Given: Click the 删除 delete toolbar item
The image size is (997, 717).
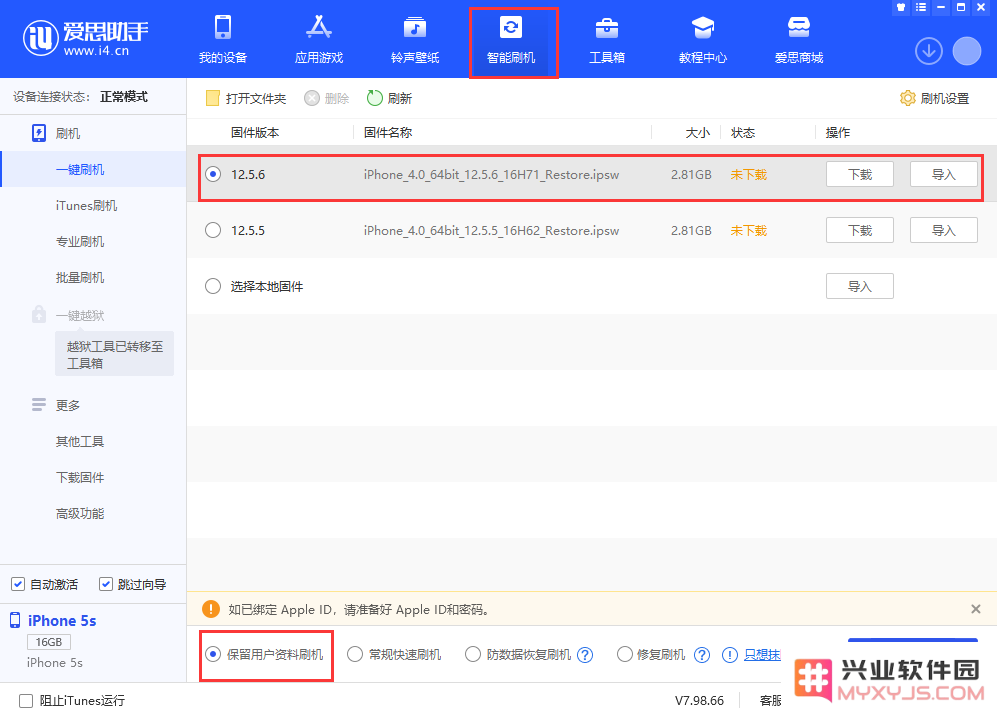Looking at the screenshot, I should [327, 99].
